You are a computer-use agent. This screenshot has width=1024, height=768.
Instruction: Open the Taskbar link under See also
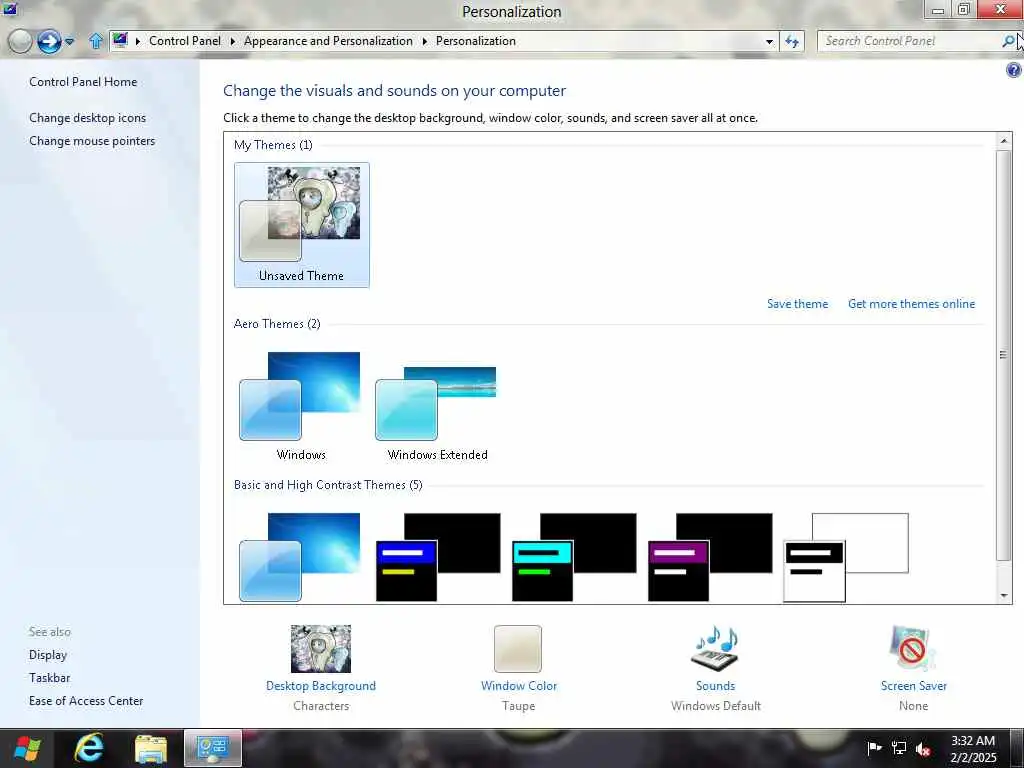point(49,678)
